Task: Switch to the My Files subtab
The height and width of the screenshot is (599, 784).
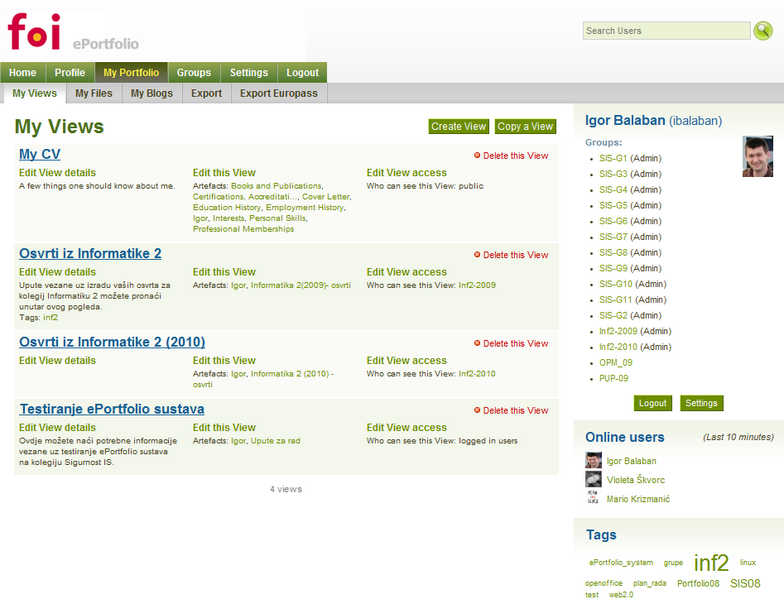Action: 94,94
